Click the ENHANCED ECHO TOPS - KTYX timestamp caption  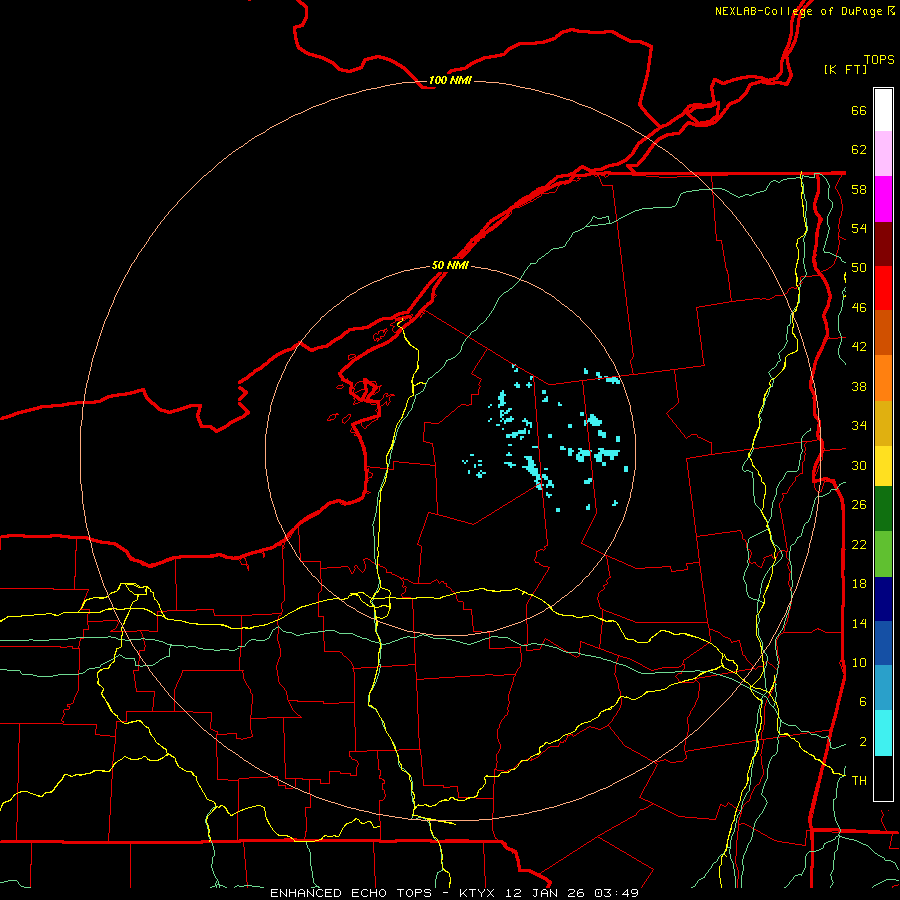click(454, 893)
